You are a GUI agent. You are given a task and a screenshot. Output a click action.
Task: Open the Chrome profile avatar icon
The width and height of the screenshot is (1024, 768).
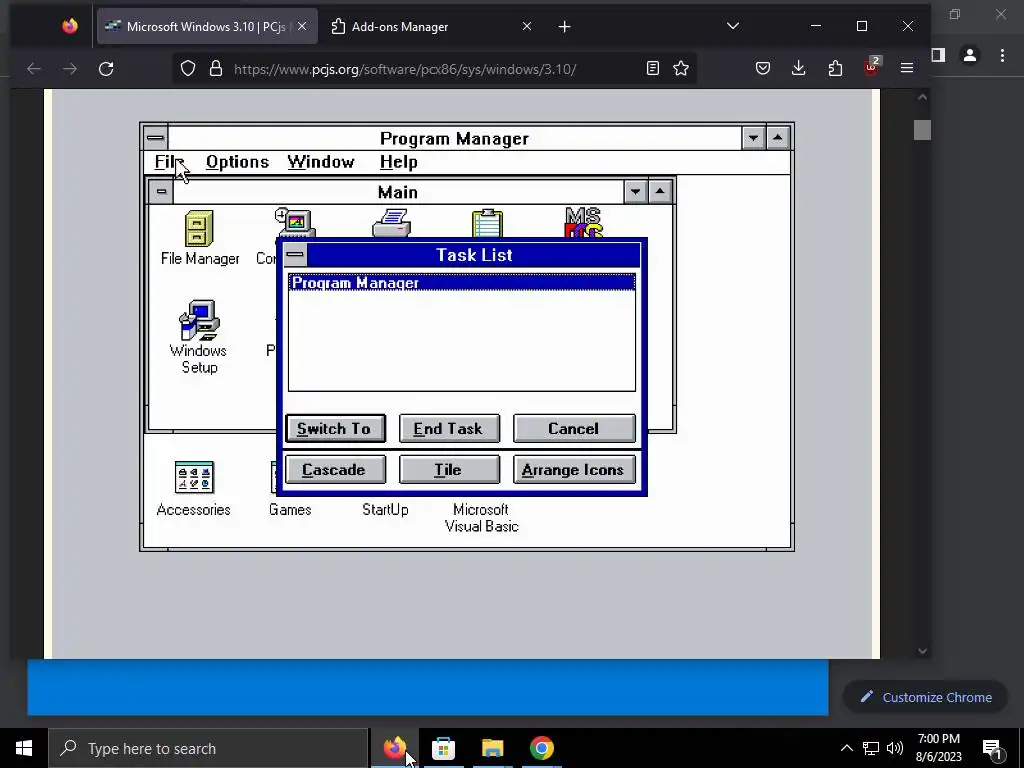pyautogui.click(x=970, y=56)
